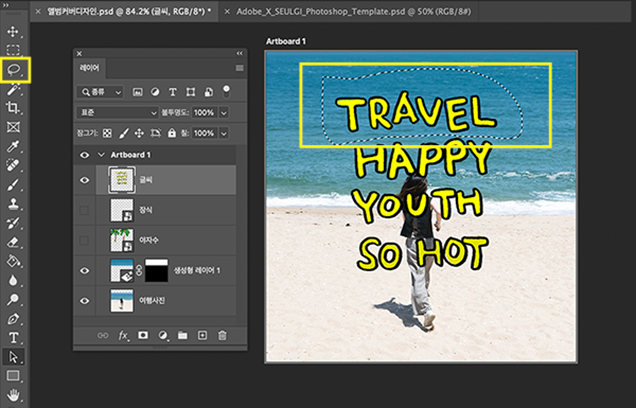Add a layer style with fx button

click(123, 335)
